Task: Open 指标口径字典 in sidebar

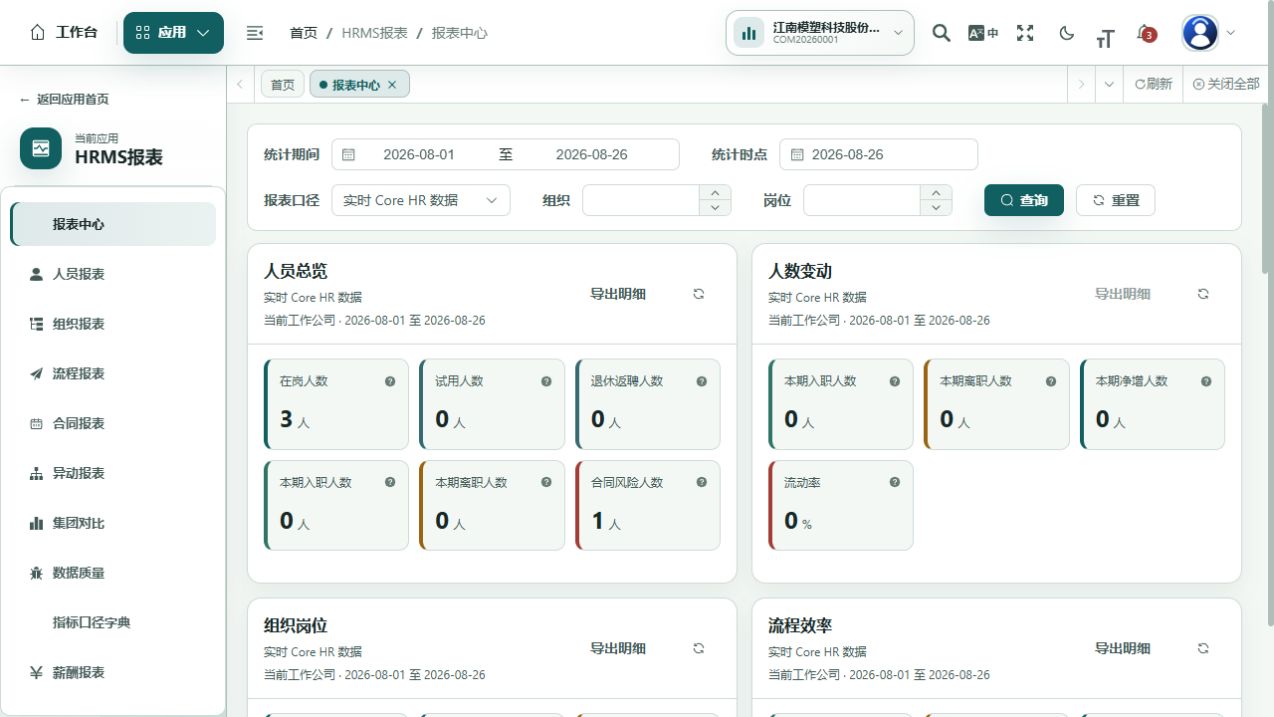Action: tap(113, 622)
